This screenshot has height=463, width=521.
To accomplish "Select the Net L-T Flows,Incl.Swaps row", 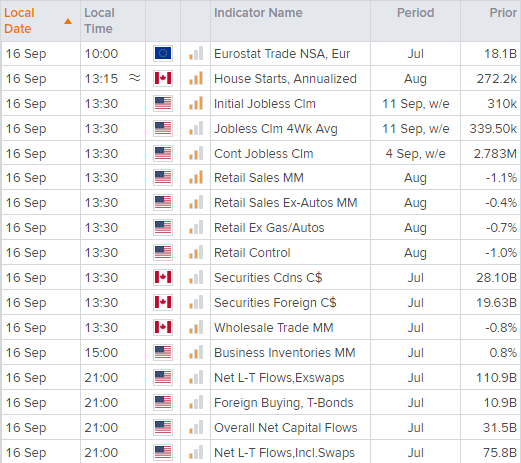I will [261, 452].
